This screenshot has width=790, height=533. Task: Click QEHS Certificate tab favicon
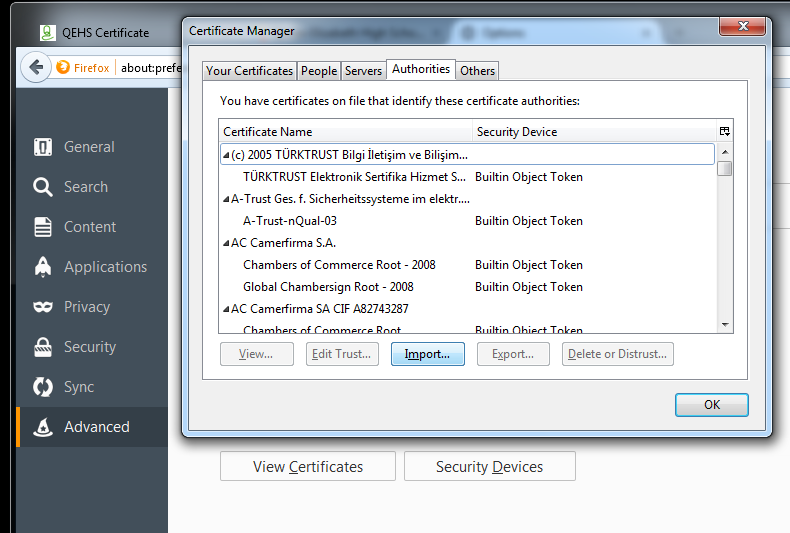(47, 33)
